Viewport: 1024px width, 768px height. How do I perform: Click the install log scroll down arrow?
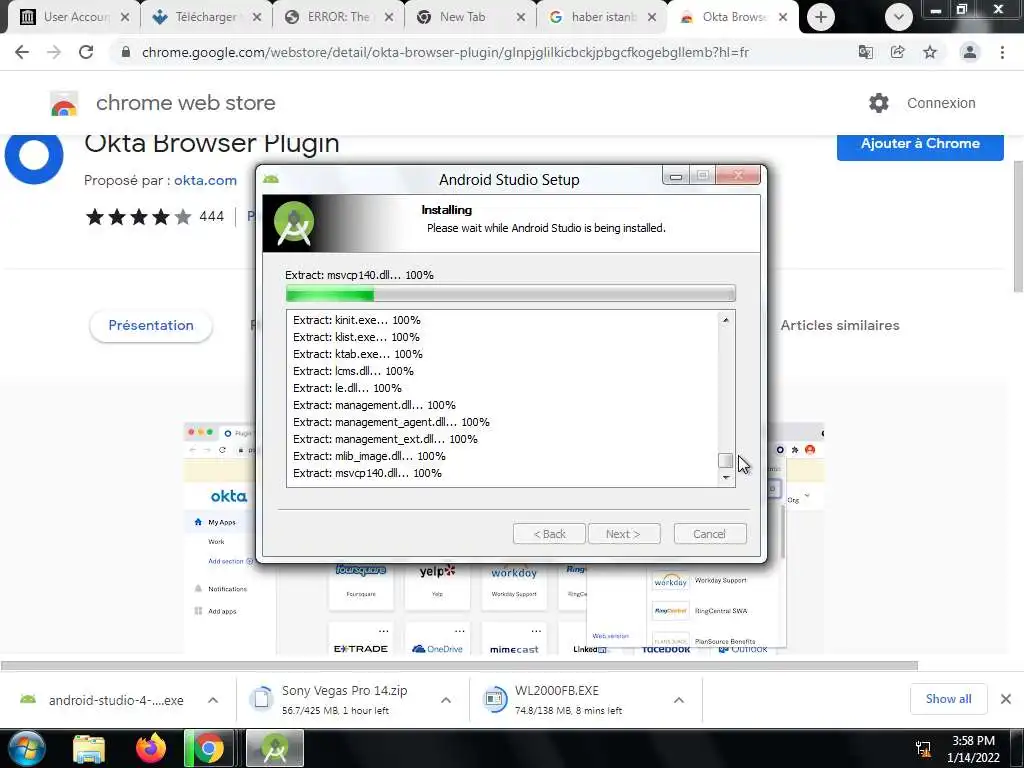726,477
